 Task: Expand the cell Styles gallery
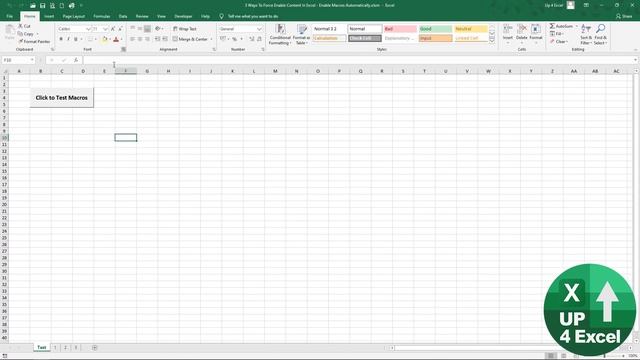tap(492, 41)
